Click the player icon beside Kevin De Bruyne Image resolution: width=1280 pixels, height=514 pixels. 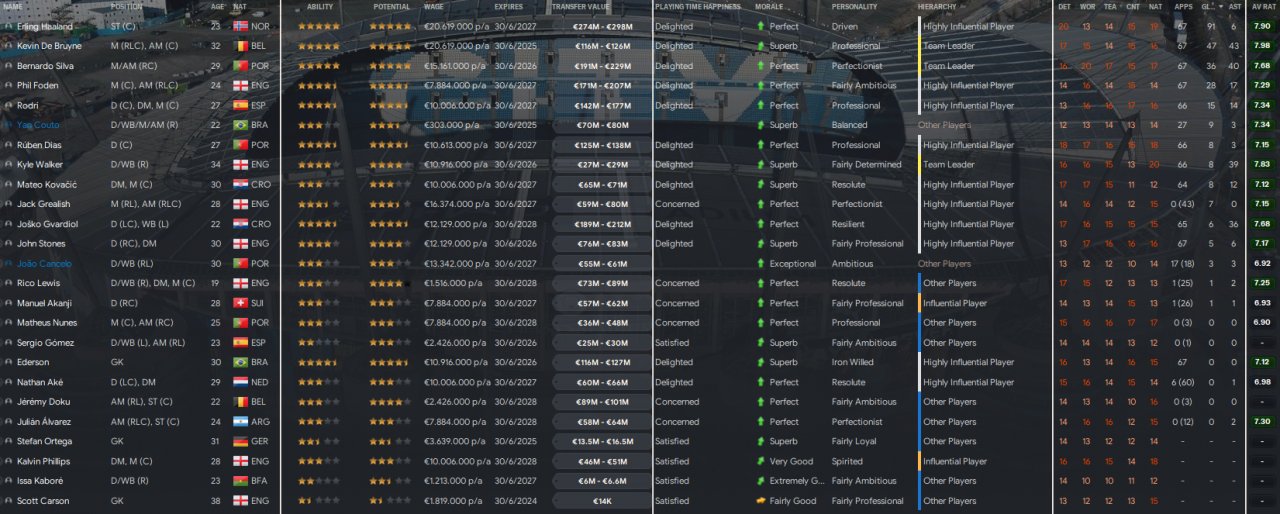(8, 46)
